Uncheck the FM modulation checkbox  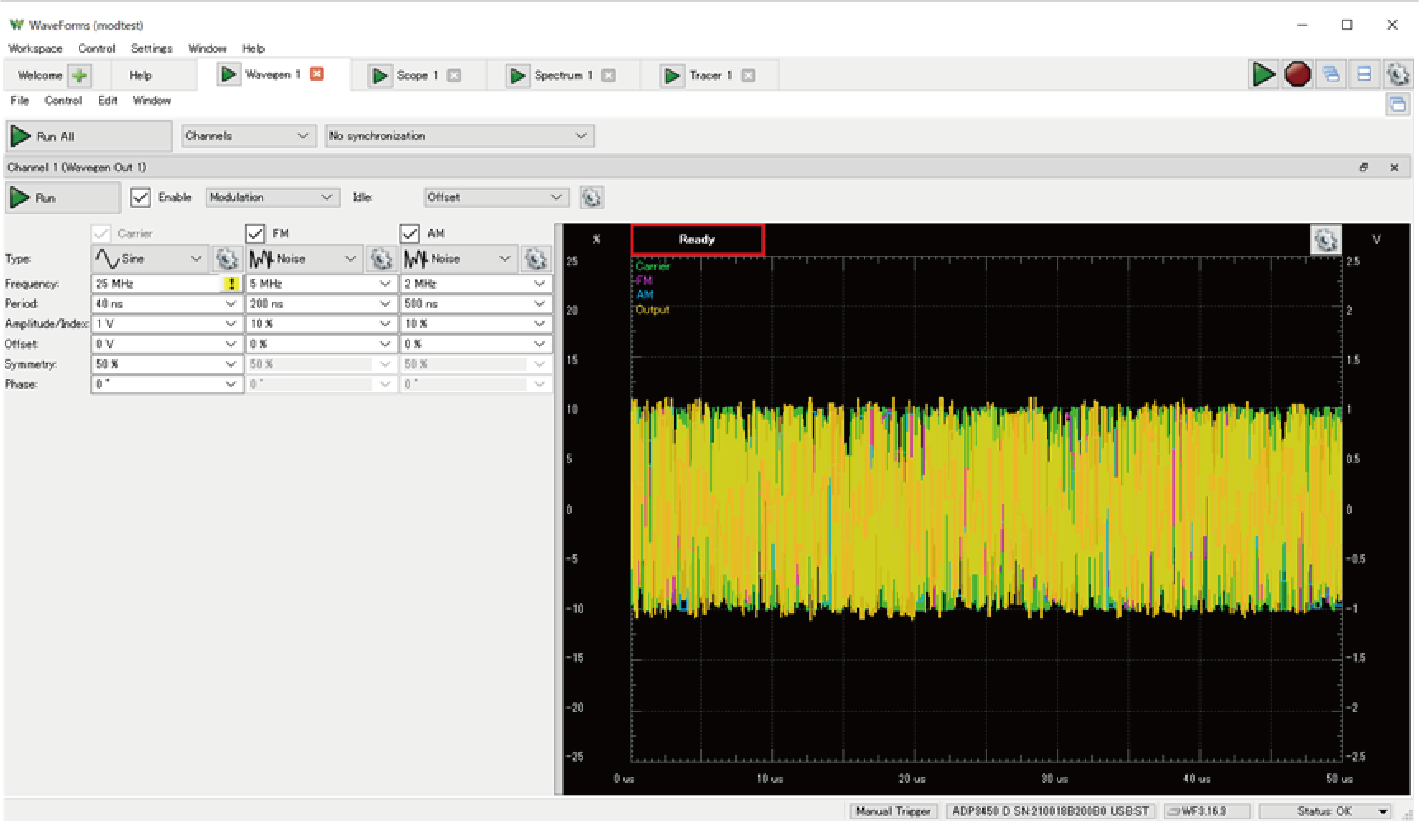pyautogui.click(x=255, y=234)
